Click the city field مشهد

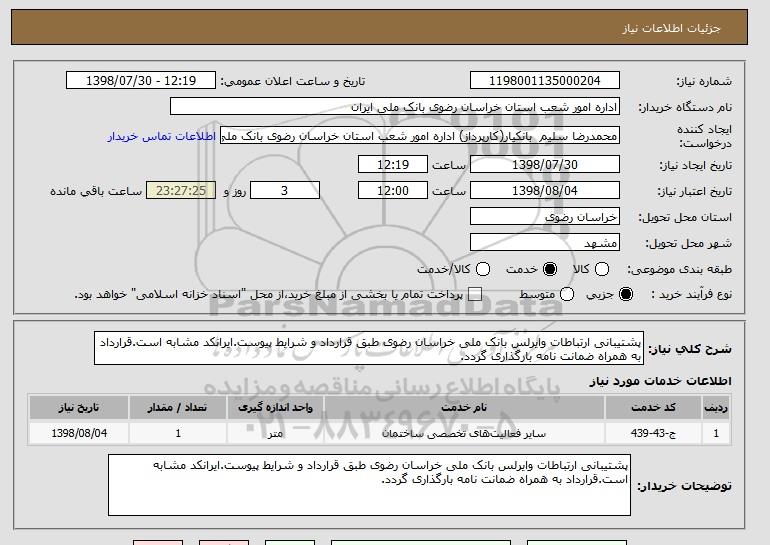pyautogui.click(x=545, y=243)
